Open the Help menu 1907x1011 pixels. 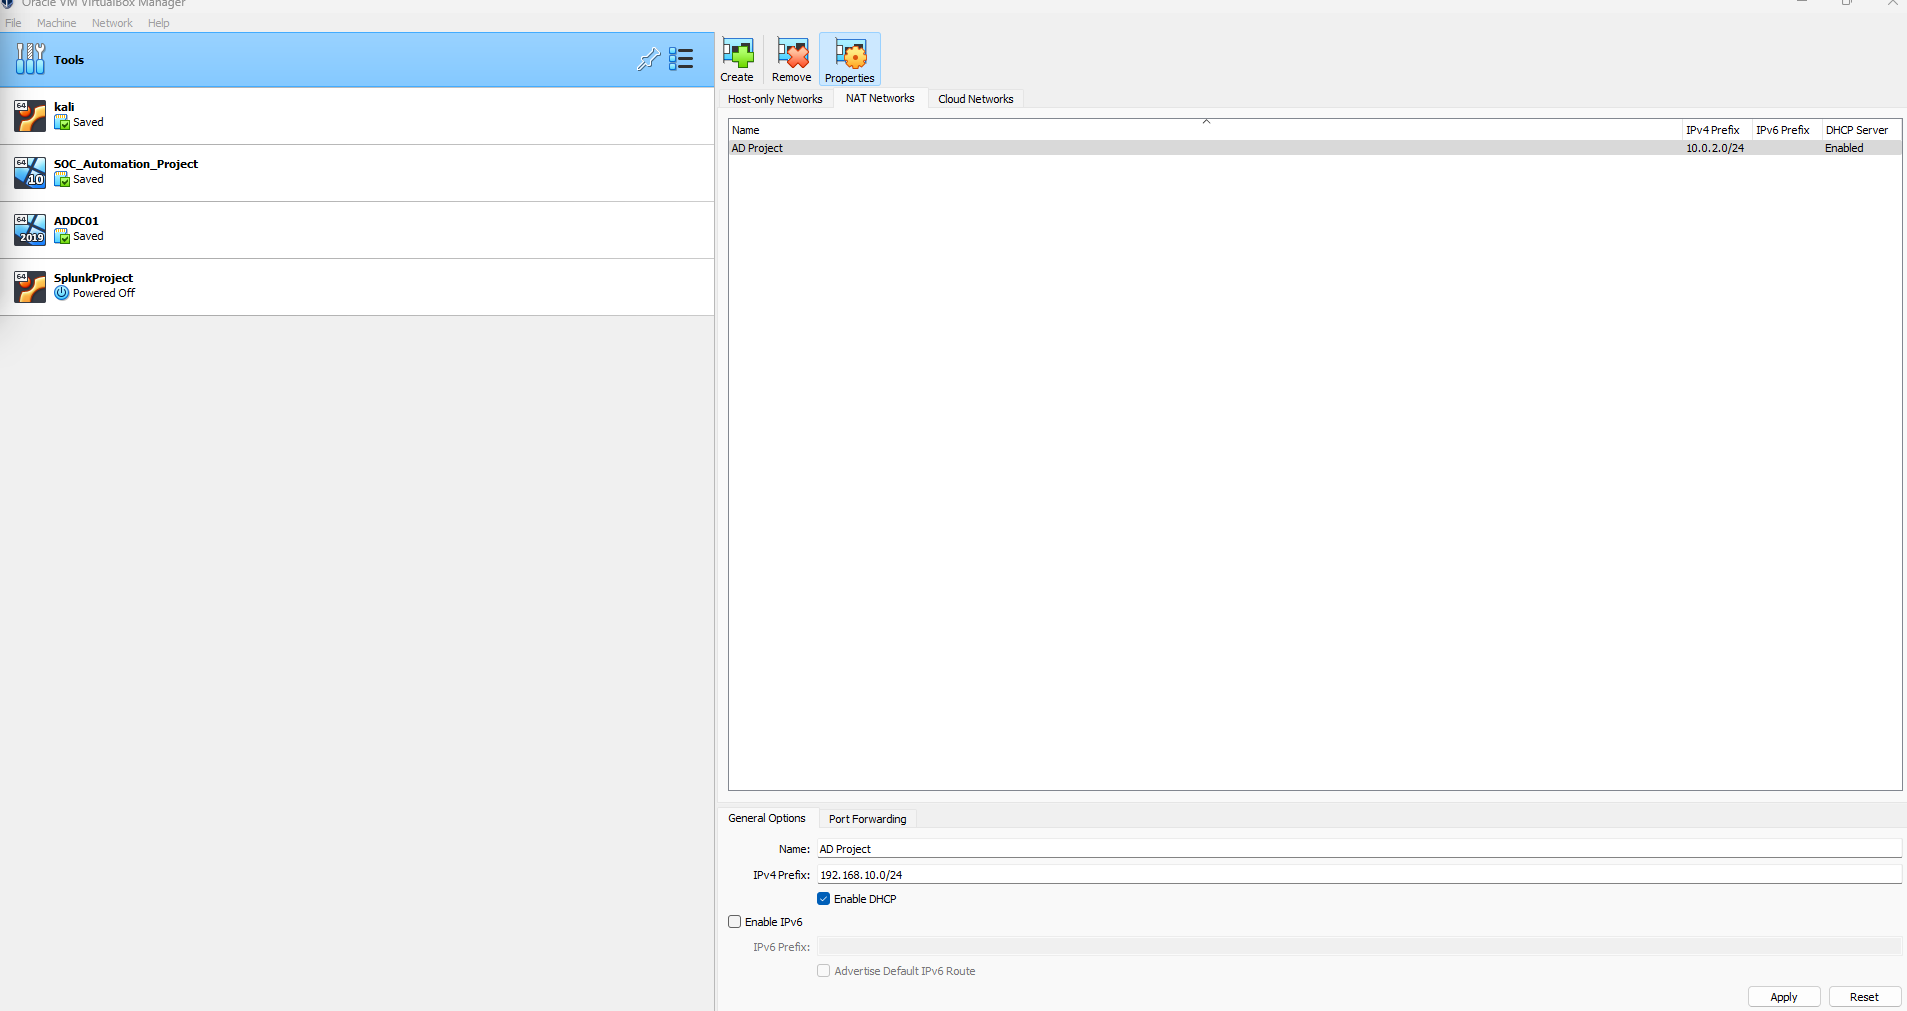159,23
